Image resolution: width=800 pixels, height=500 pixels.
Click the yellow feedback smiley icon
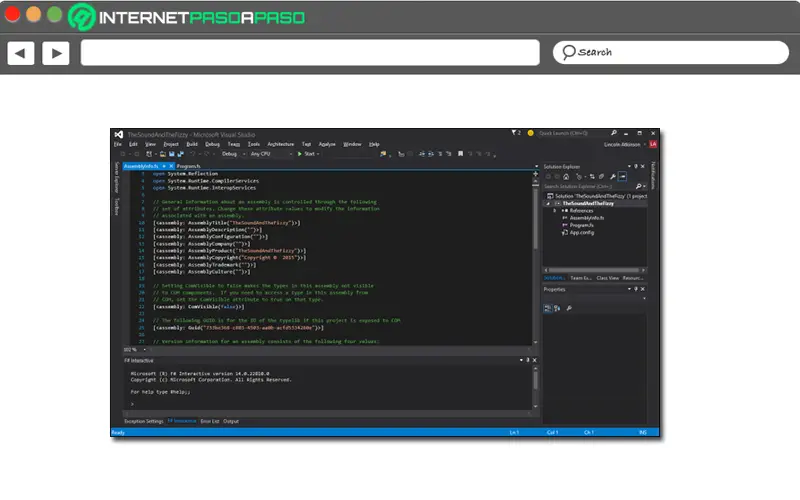click(531, 133)
